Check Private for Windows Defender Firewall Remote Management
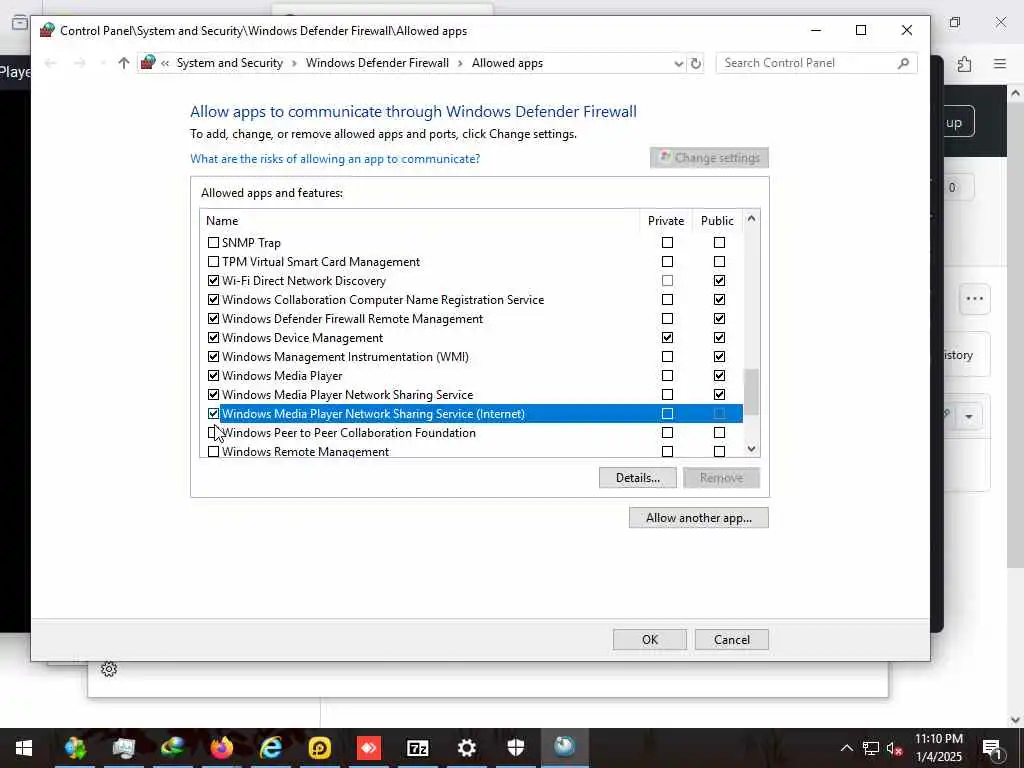 pos(667,318)
